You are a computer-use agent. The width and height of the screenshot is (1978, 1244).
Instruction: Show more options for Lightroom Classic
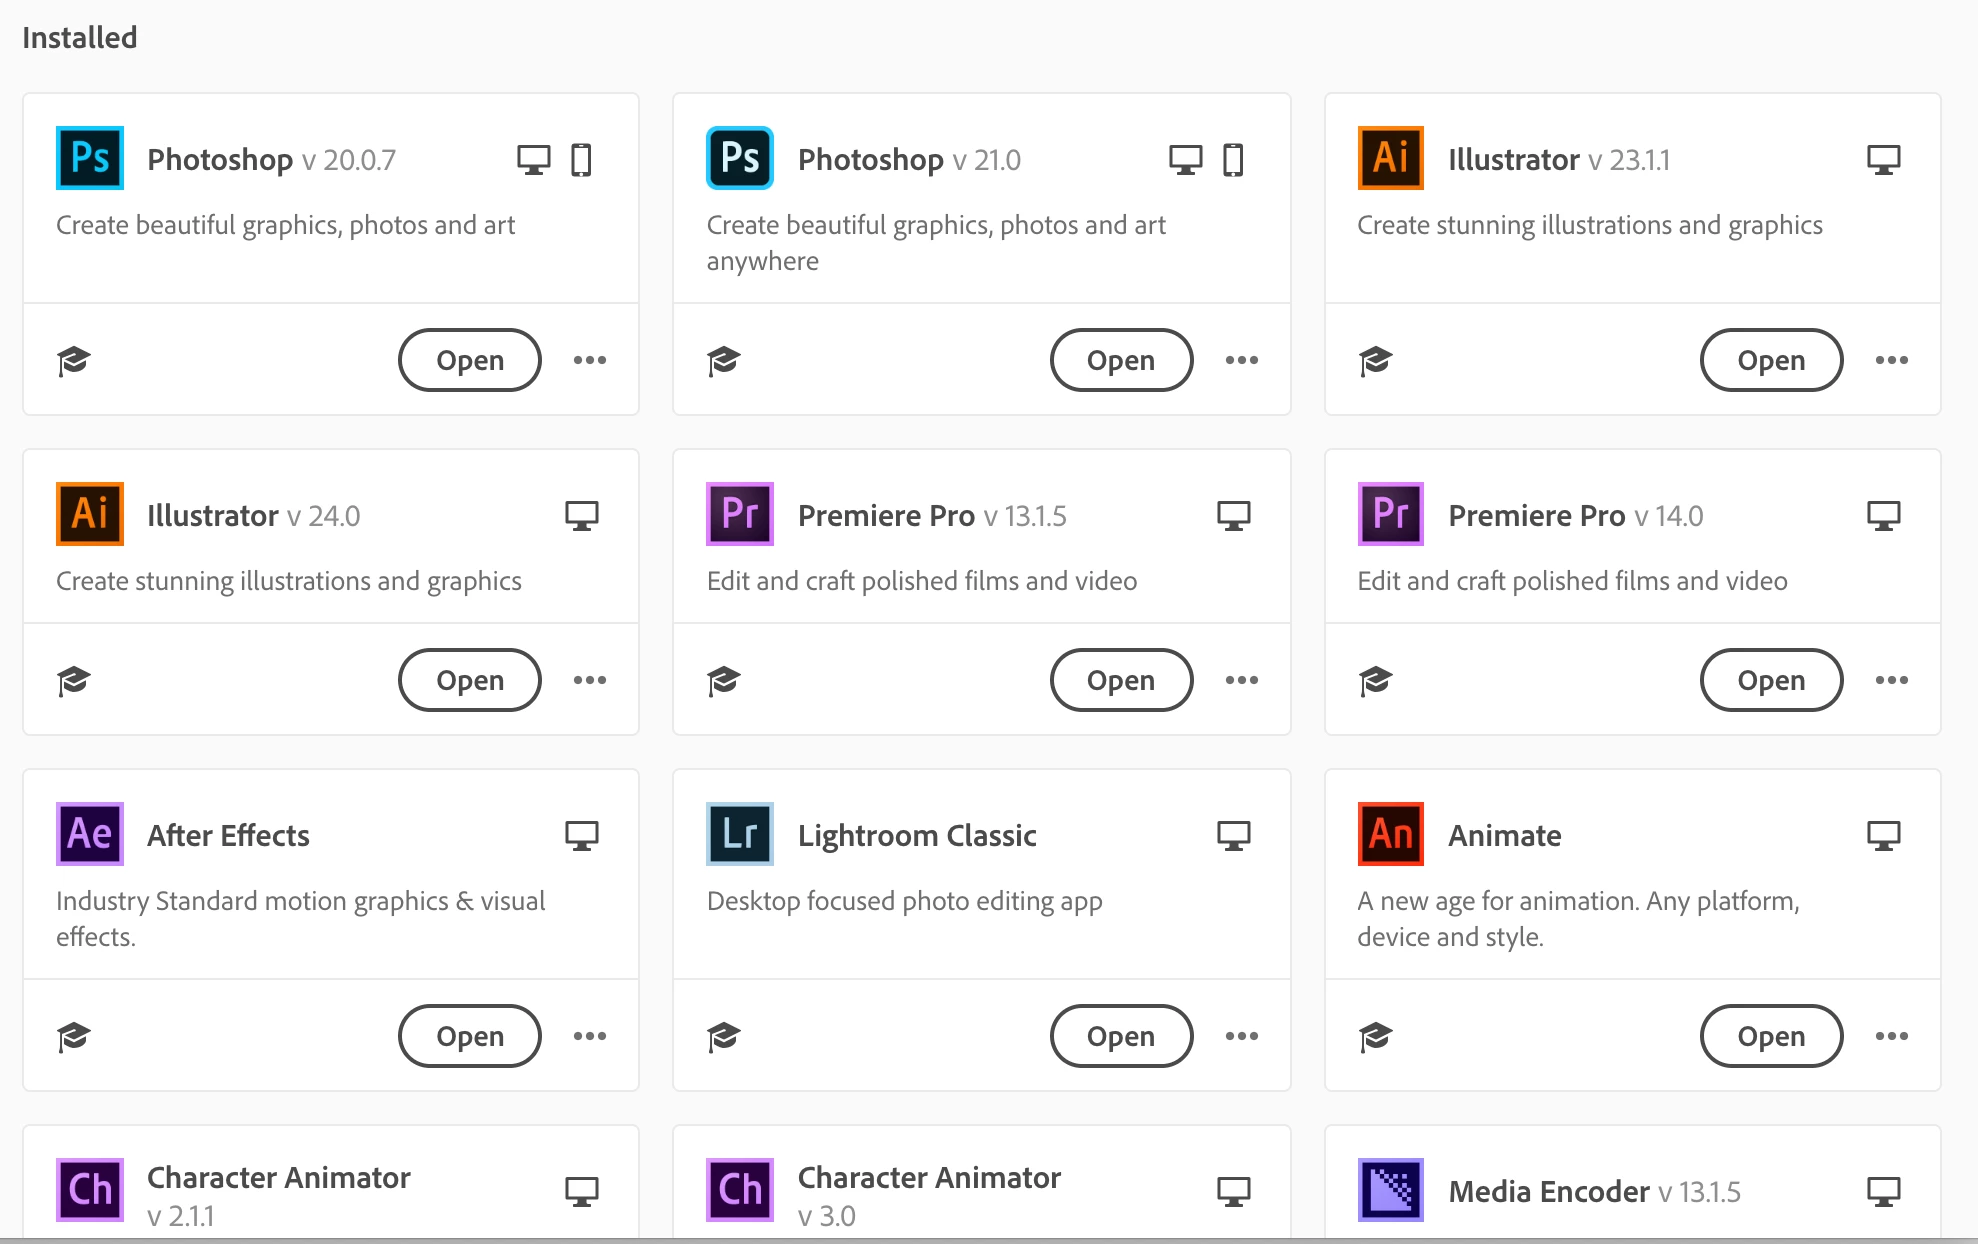(1241, 1036)
